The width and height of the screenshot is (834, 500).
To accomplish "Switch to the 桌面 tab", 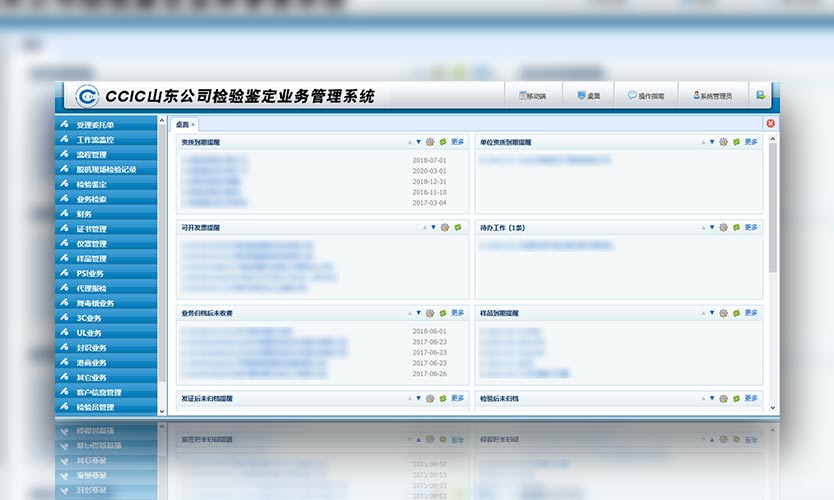I will [182, 124].
